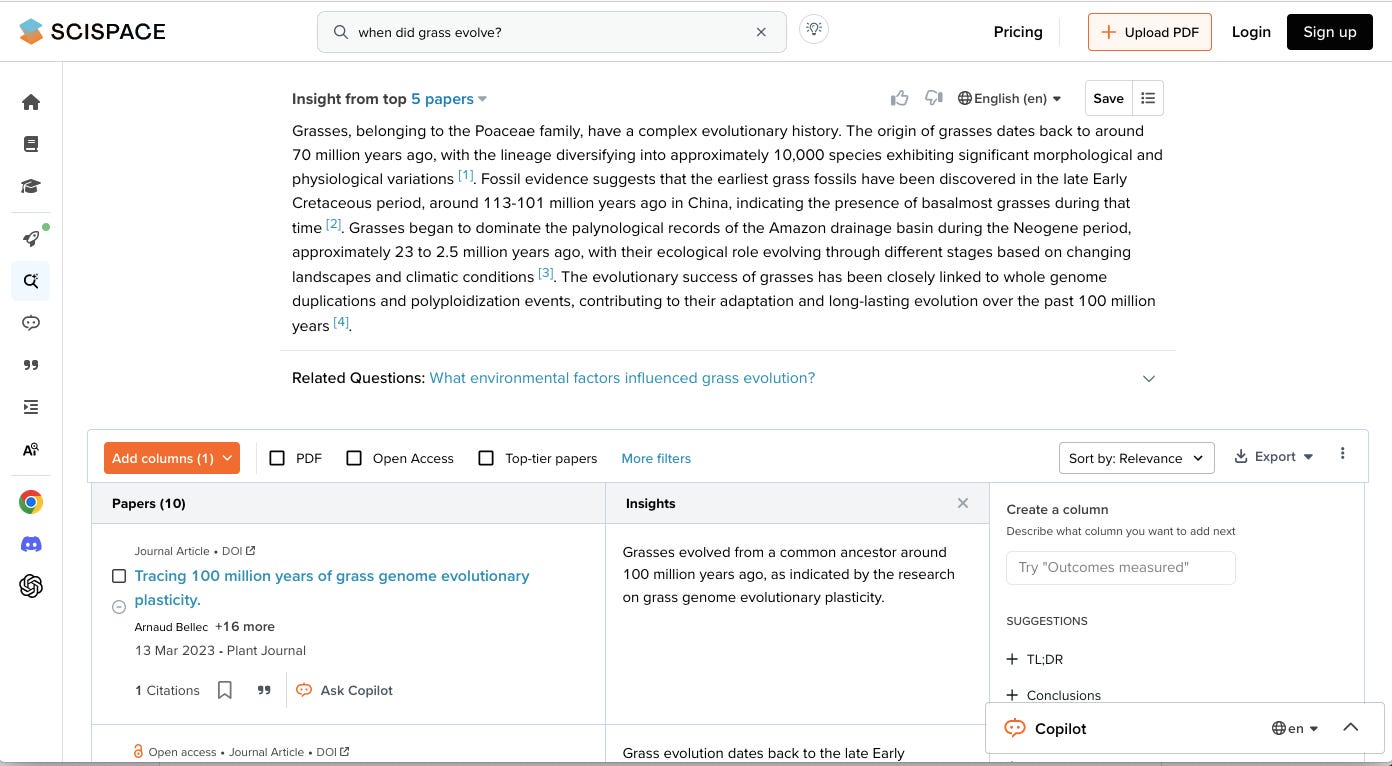Open the More filters link
Screen dimensions: 1392x766
click(x=656, y=458)
